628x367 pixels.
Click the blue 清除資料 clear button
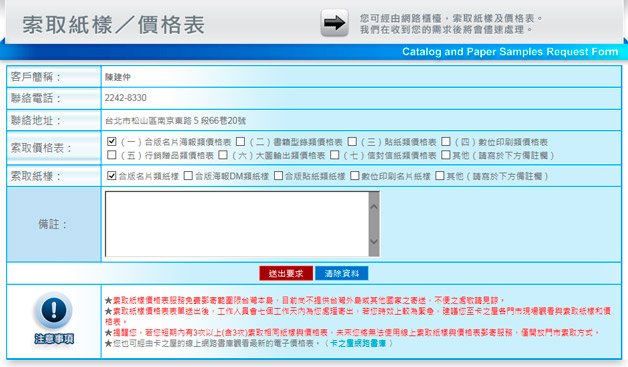tap(342, 273)
